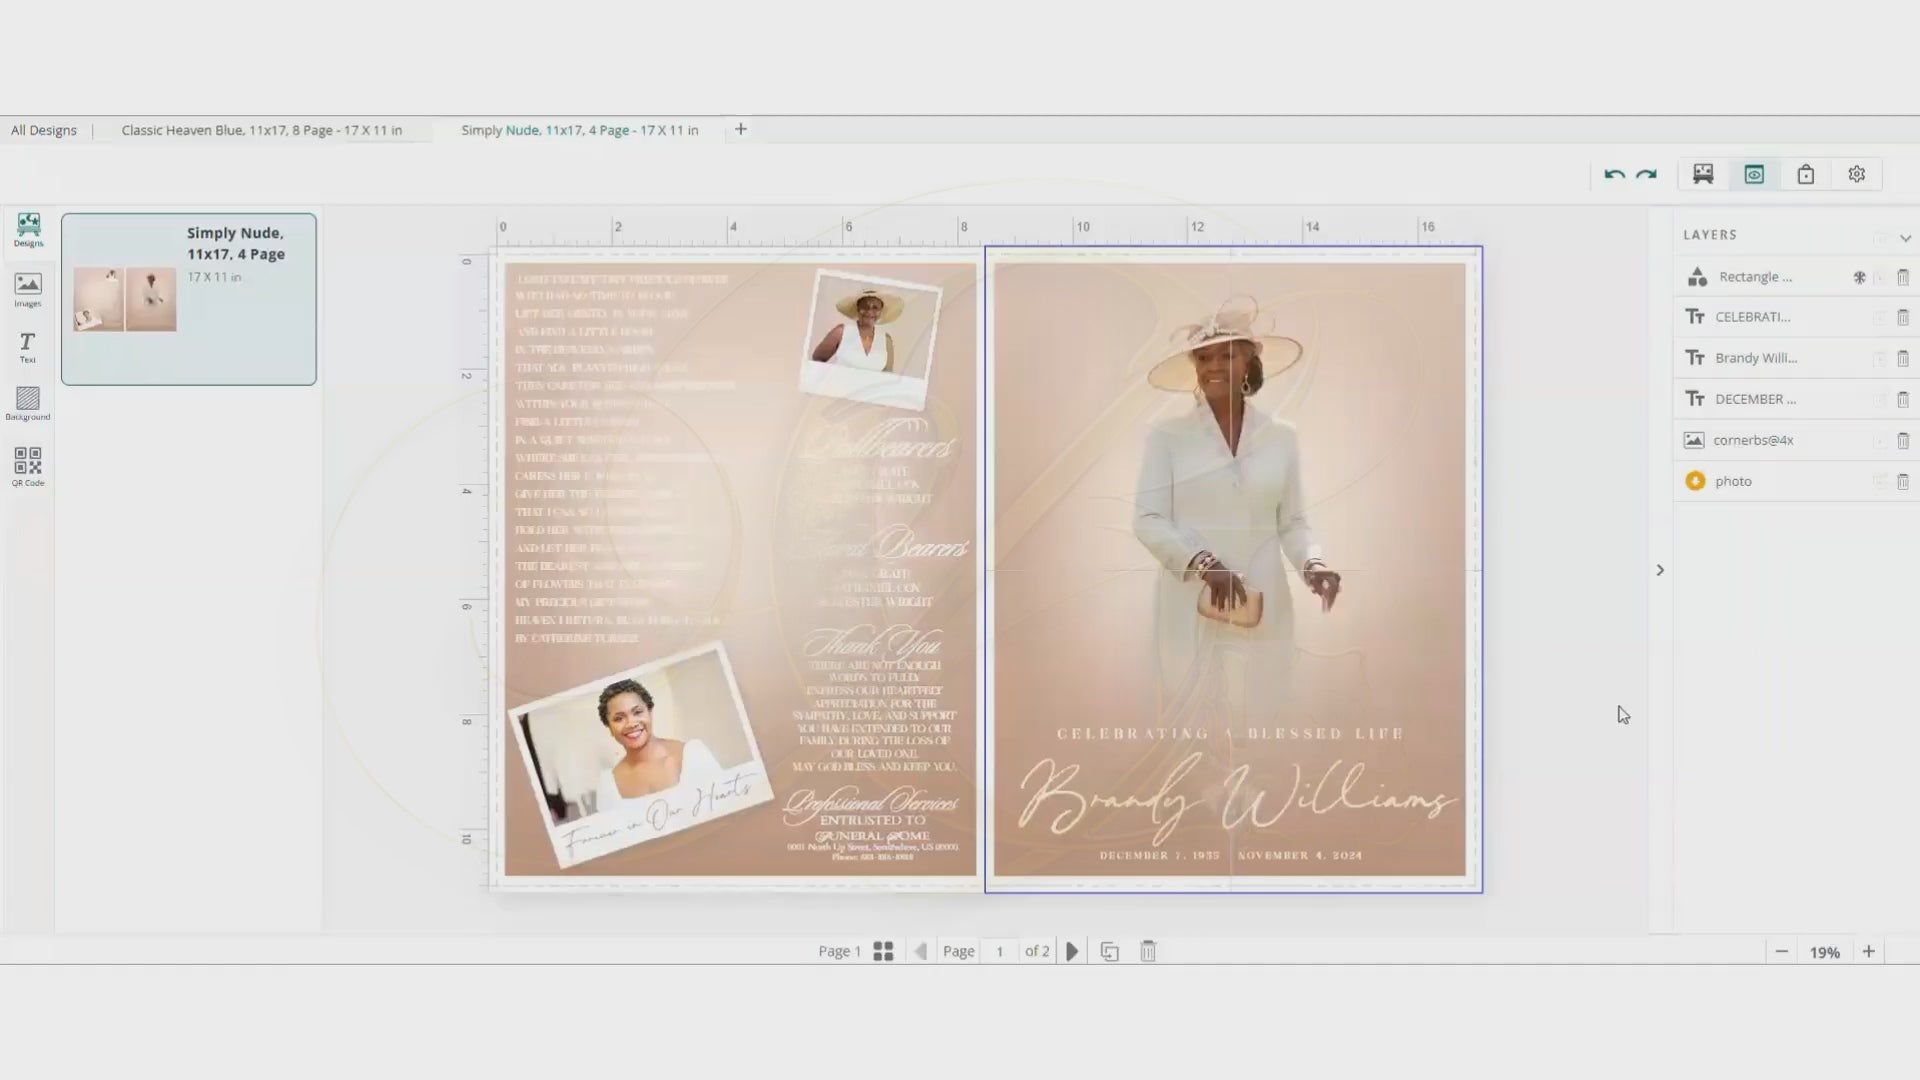The height and width of the screenshot is (1080, 1920).
Task: Go to All Designs tab
Action: click(x=44, y=130)
